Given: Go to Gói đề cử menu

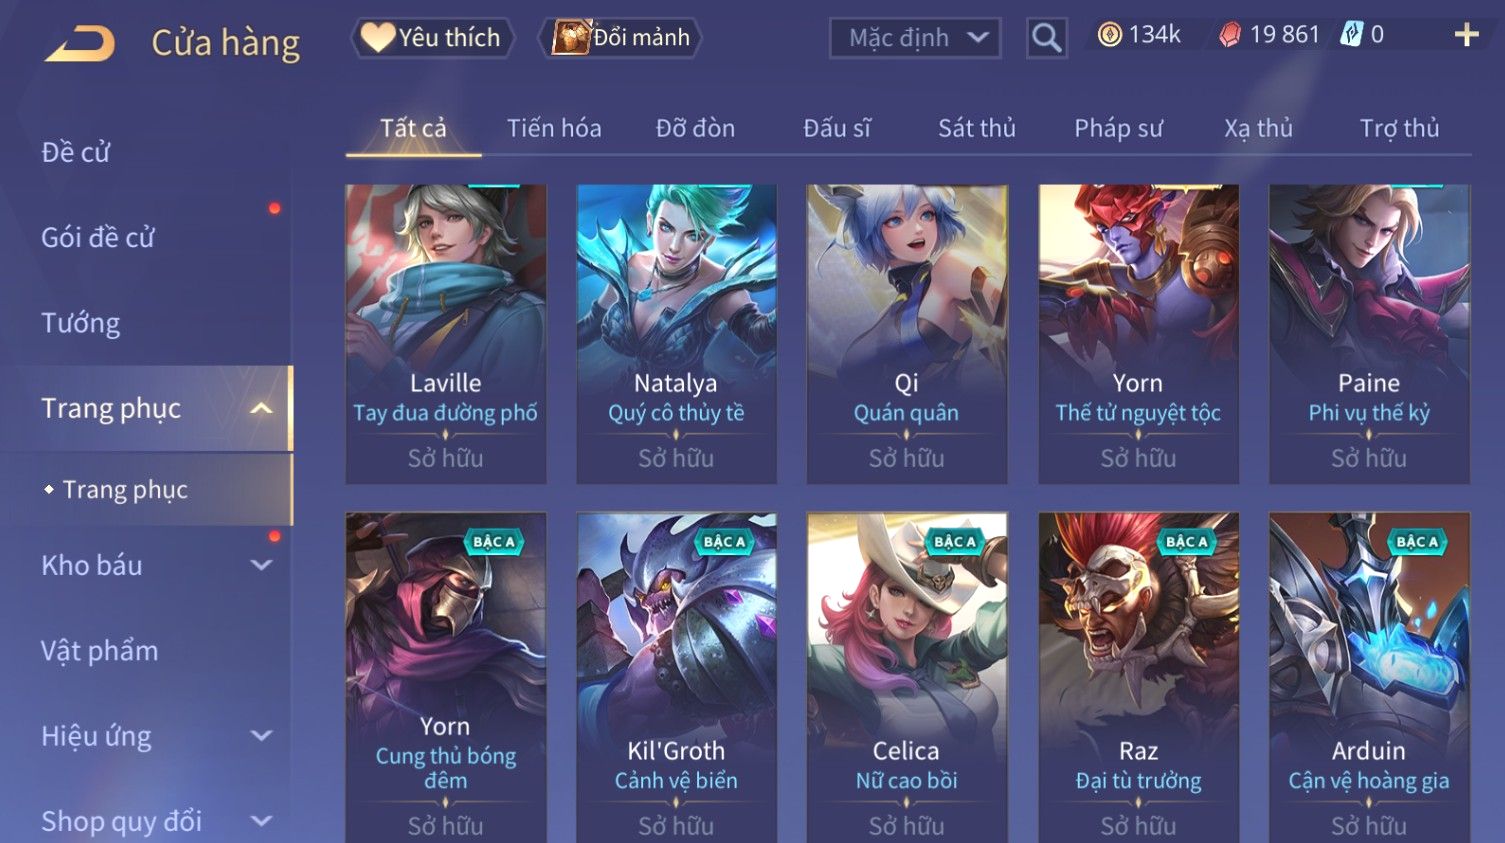Looking at the screenshot, I should pyautogui.click(x=98, y=238).
